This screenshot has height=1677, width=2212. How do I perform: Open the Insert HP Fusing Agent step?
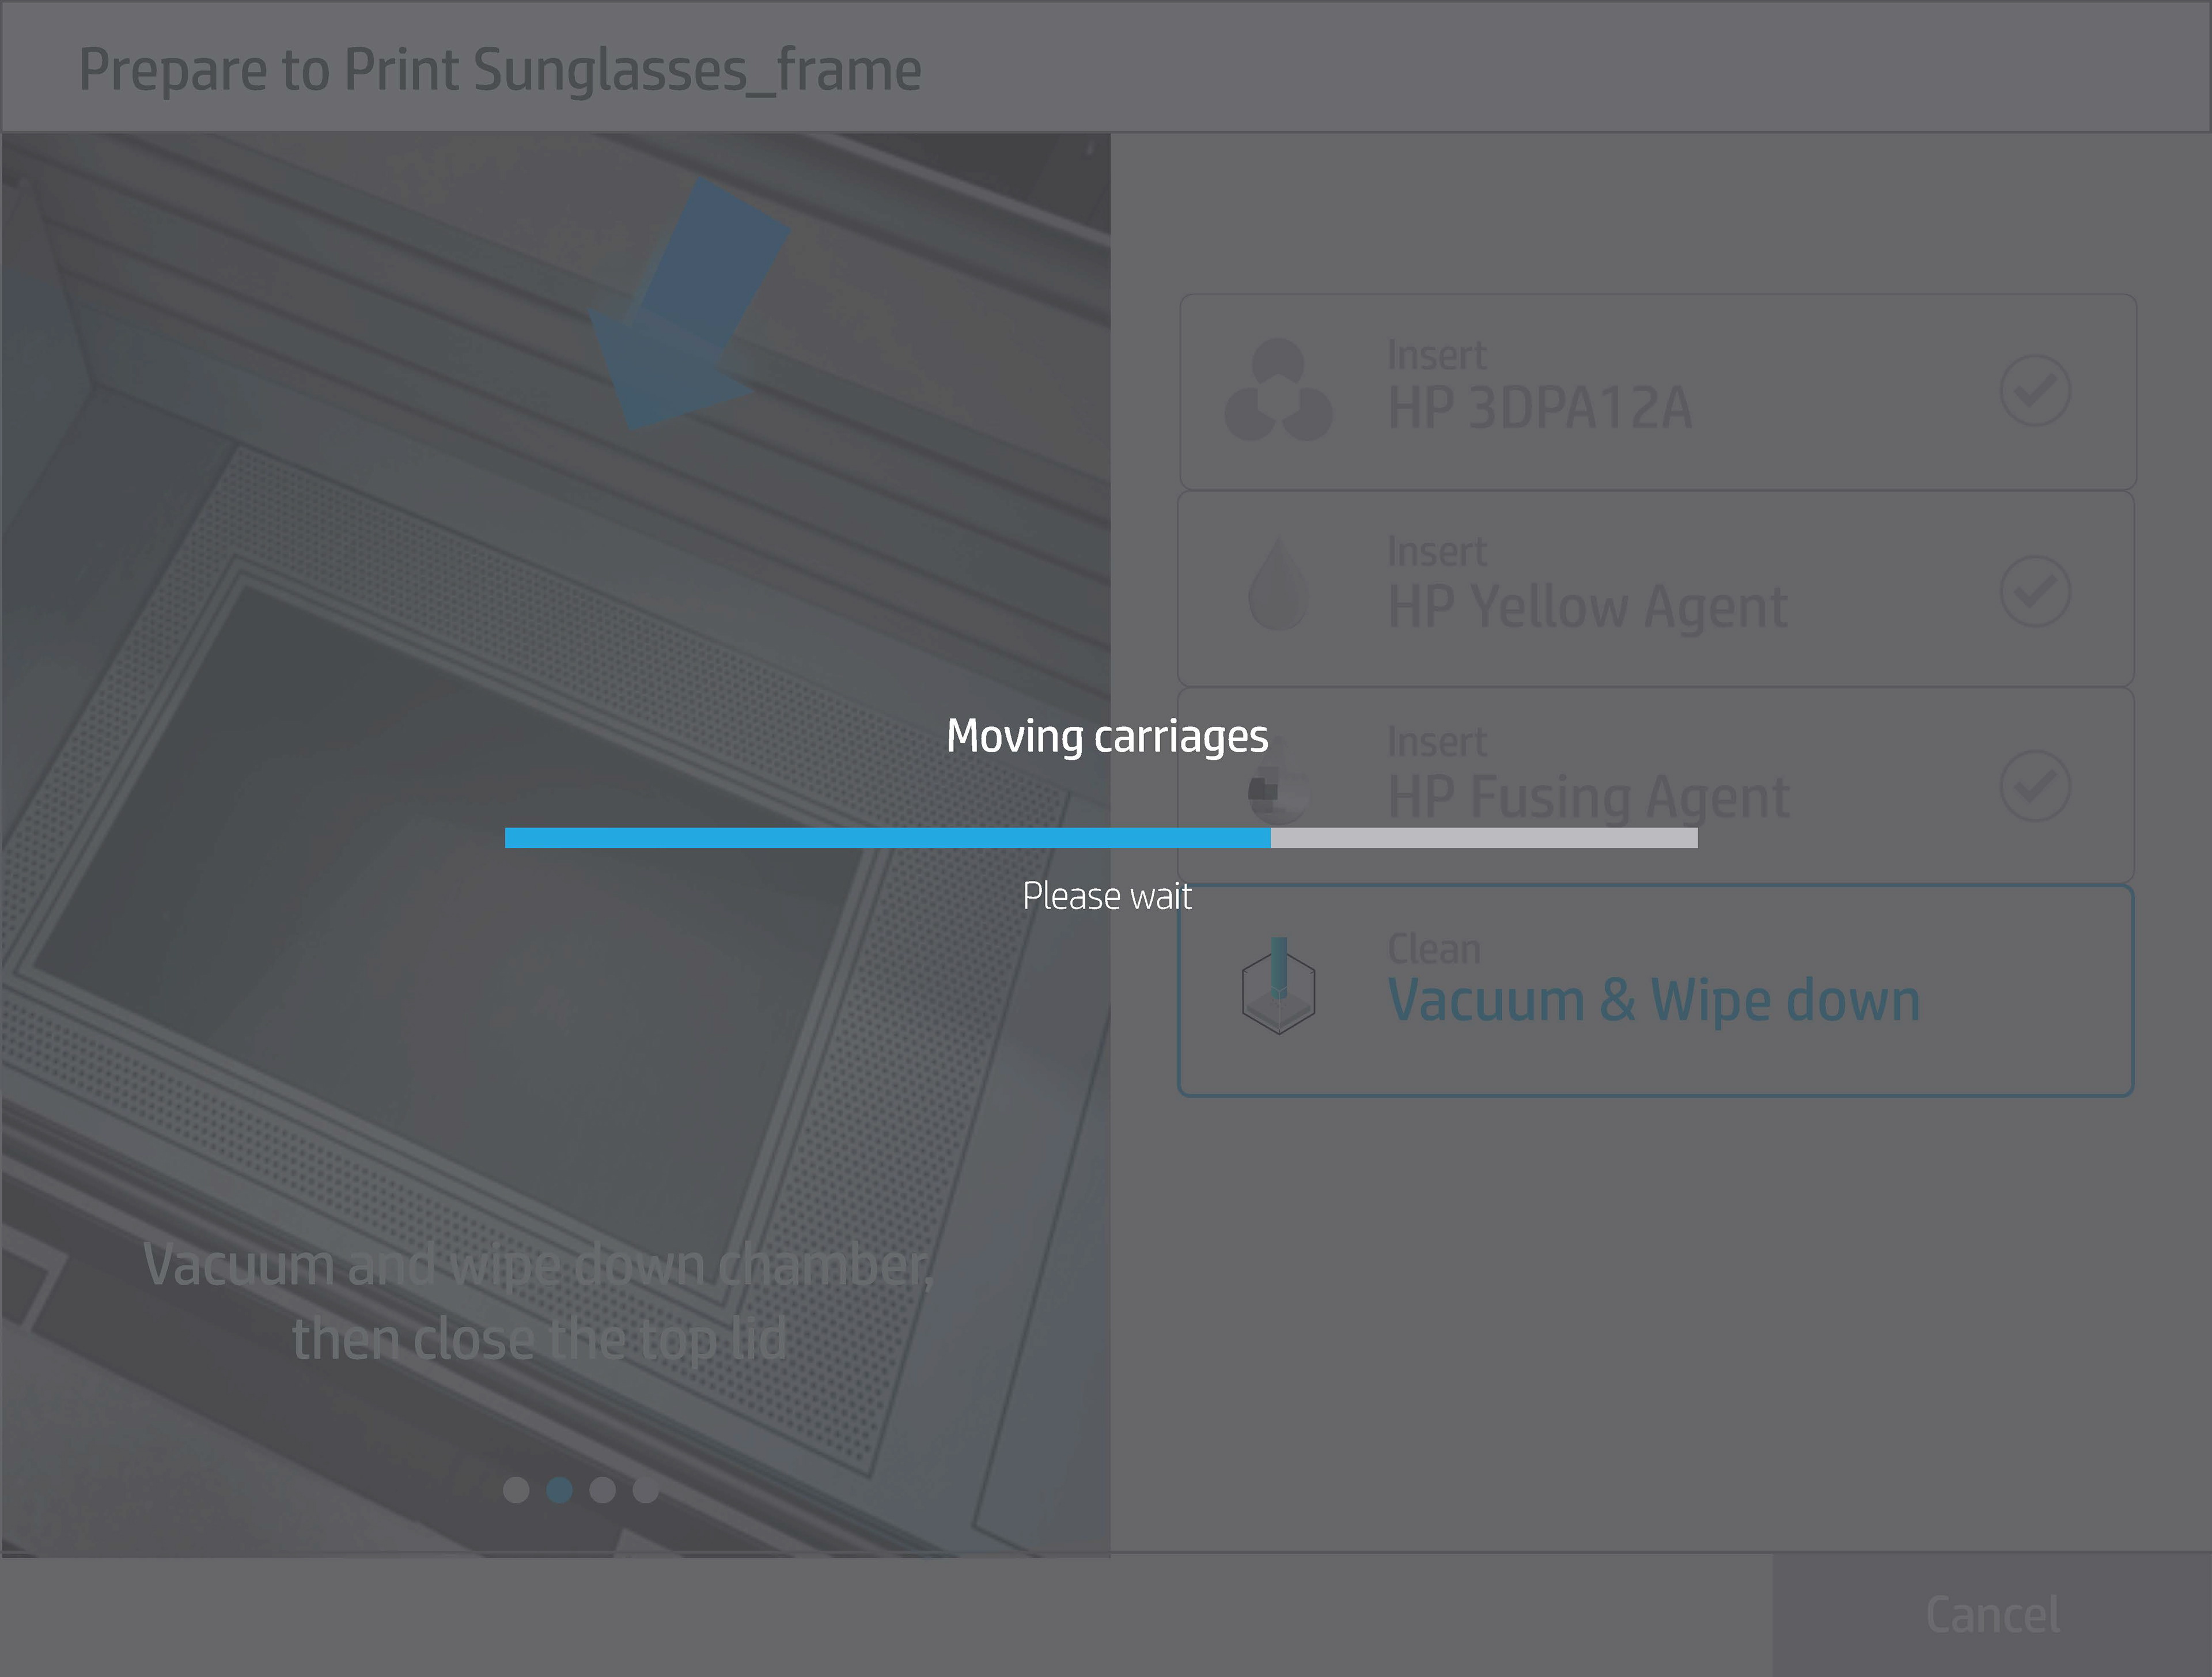pyautogui.click(x=1657, y=785)
